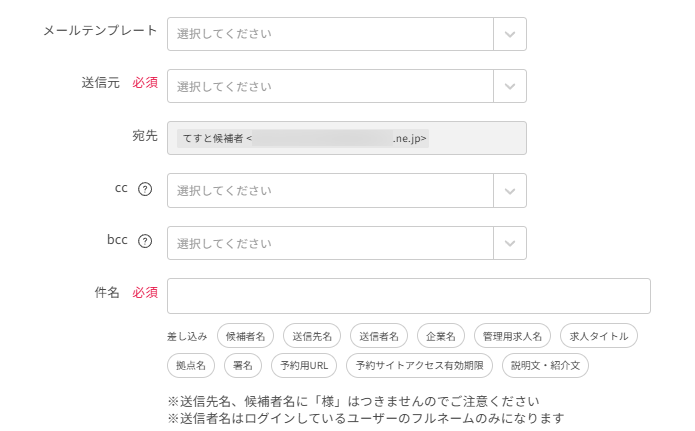This screenshot has width=695, height=431.
Task: Insert the 署名 merge tag
Action: tap(243, 365)
